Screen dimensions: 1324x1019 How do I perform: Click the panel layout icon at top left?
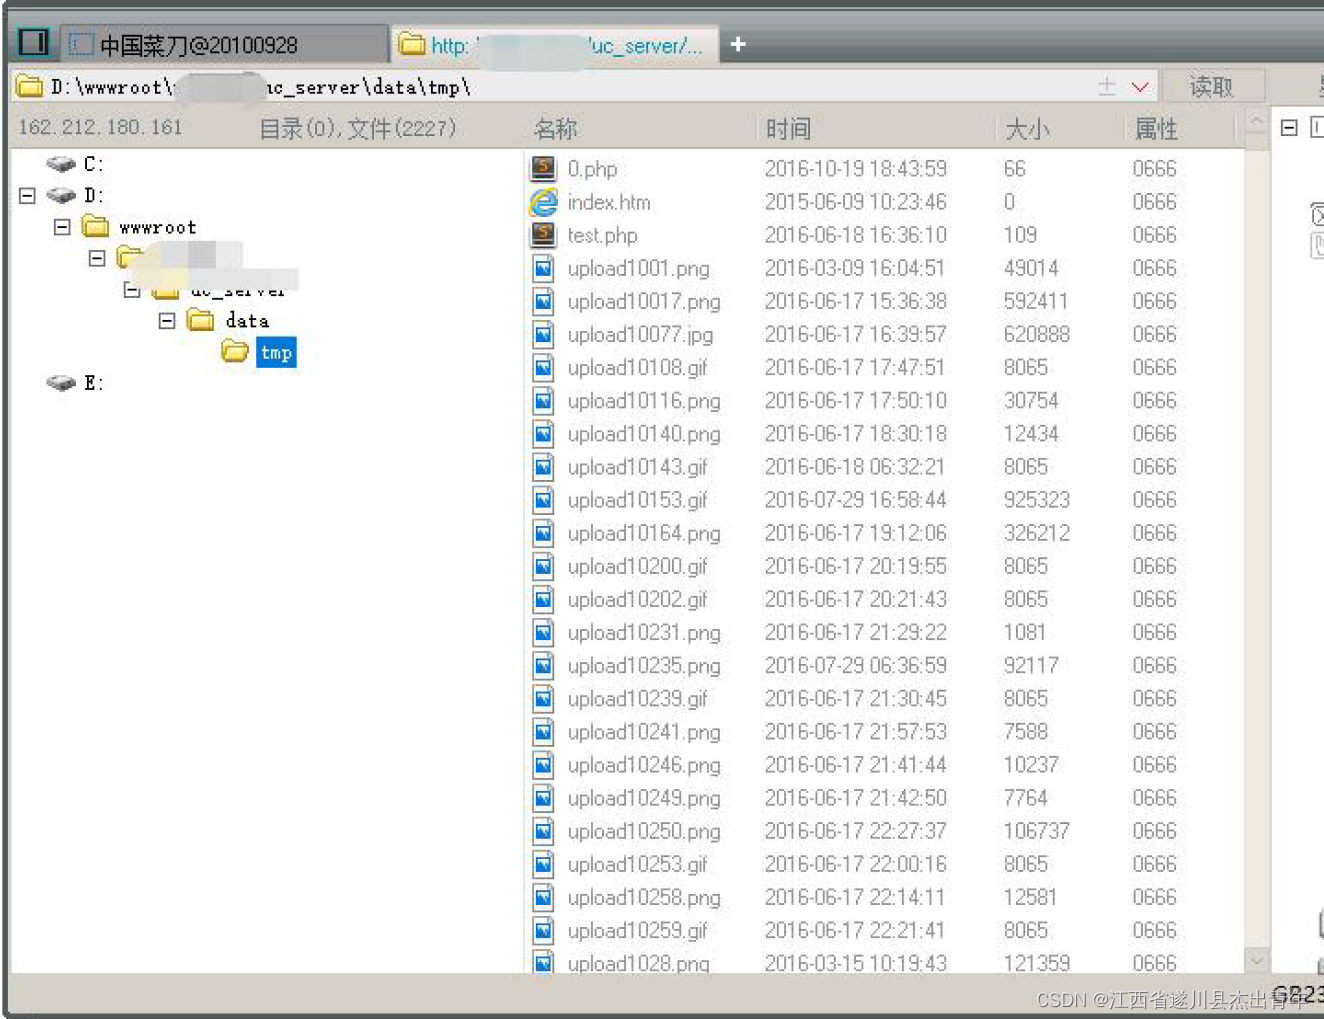click(34, 42)
